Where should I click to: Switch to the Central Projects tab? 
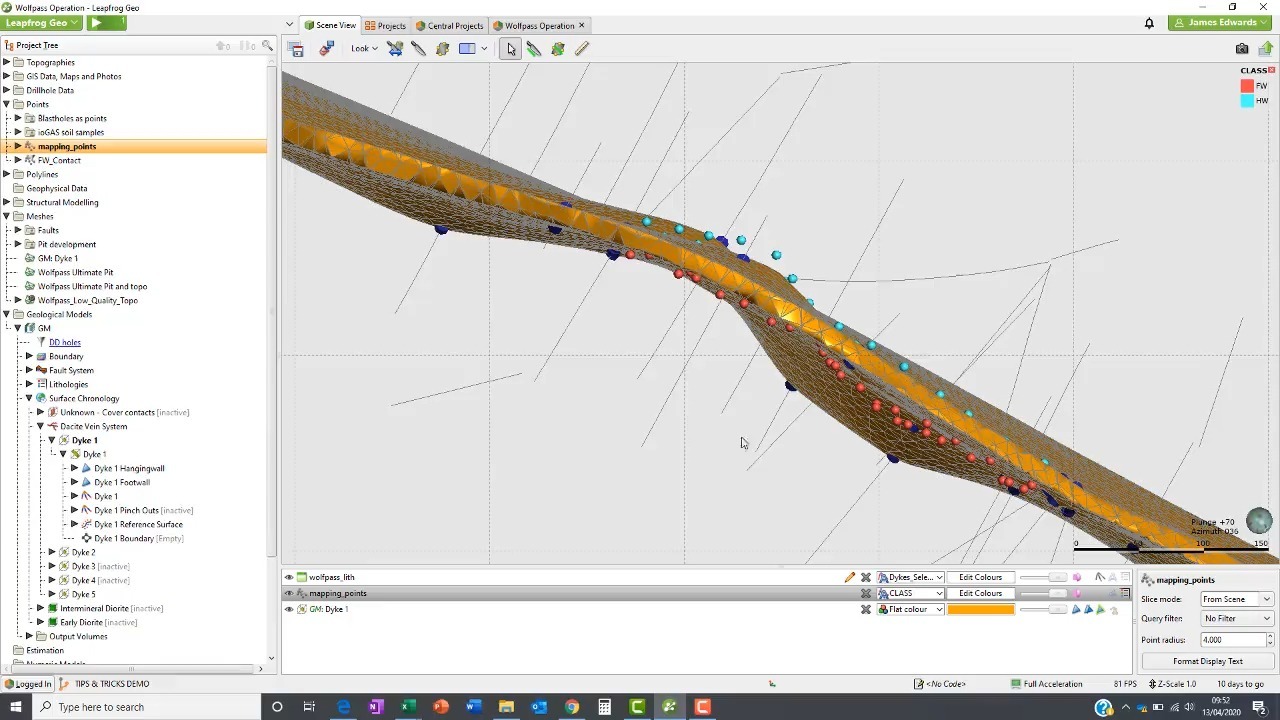(450, 25)
